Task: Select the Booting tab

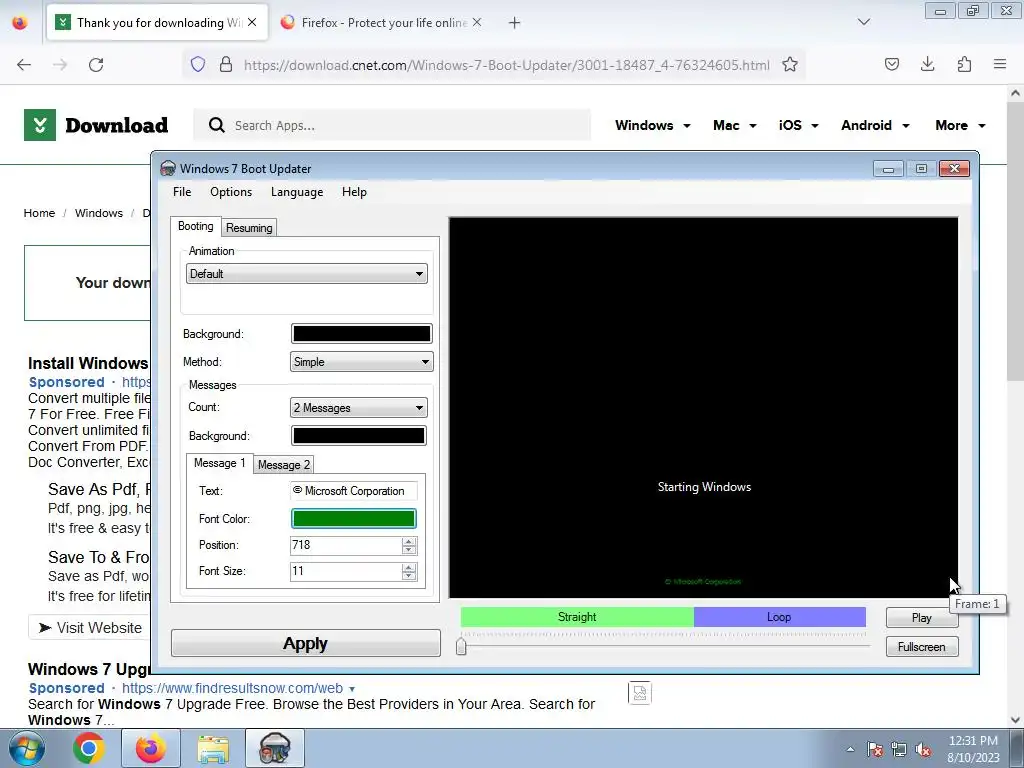Action: 195,226
